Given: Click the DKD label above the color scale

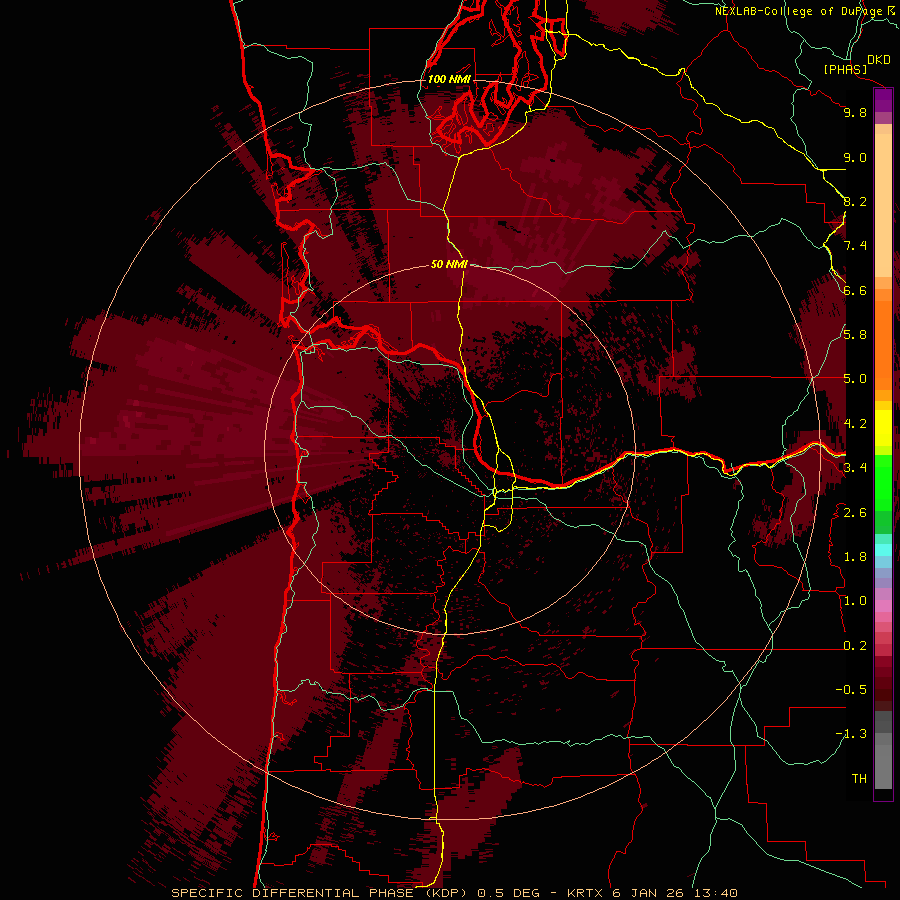Looking at the screenshot, I should (x=879, y=60).
